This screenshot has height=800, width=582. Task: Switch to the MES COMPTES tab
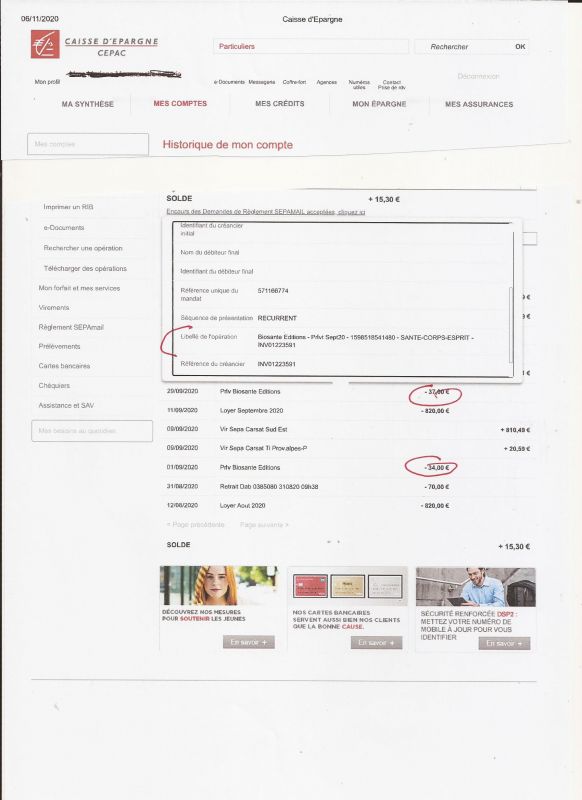coord(180,104)
